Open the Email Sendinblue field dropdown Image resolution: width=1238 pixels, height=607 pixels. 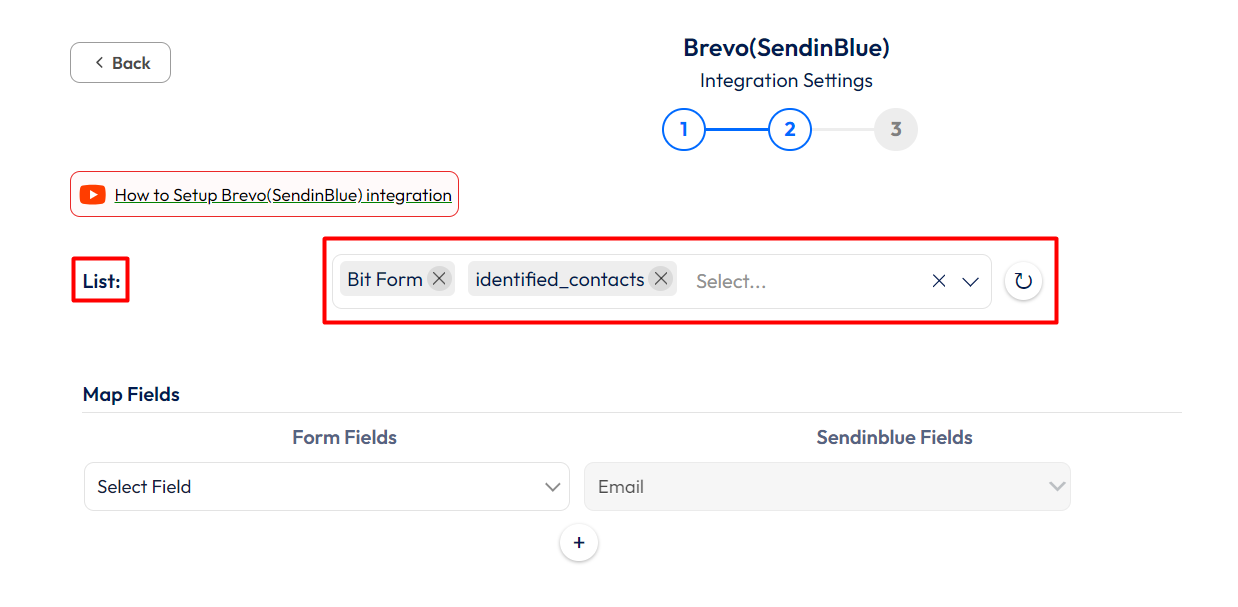click(827, 487)
